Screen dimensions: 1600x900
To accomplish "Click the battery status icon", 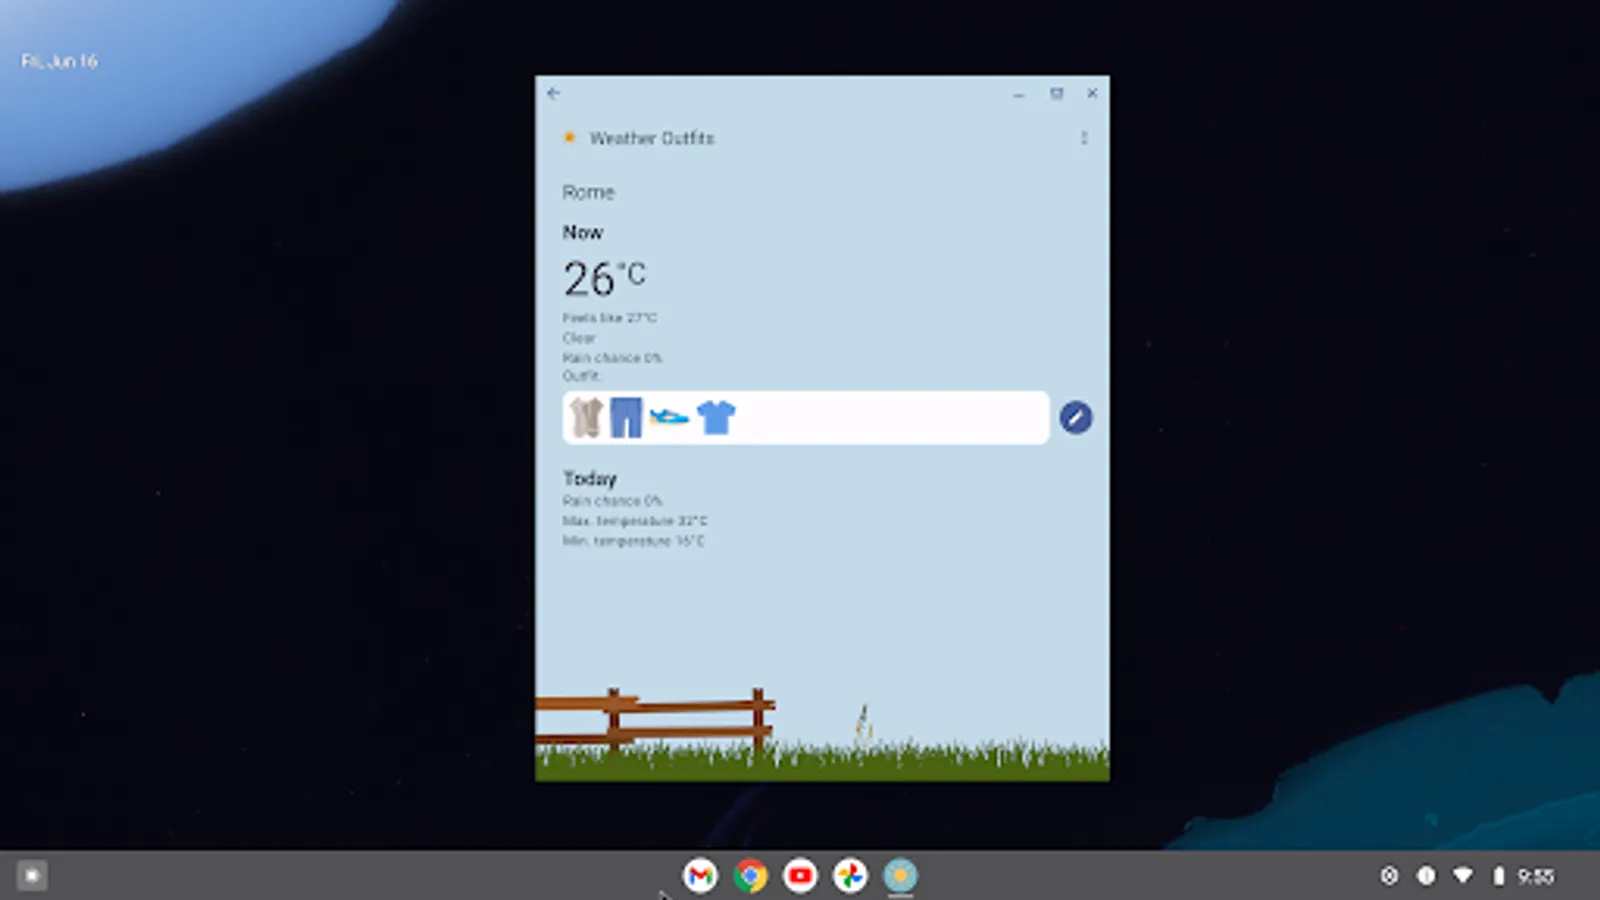I will click(x=1498, y=876).
